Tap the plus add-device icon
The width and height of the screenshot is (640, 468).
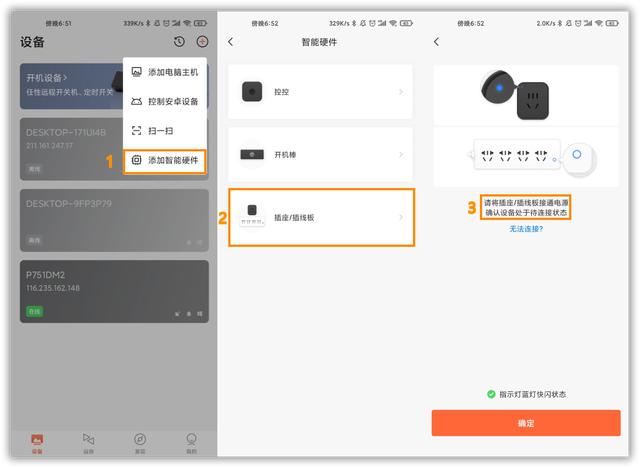202,41
